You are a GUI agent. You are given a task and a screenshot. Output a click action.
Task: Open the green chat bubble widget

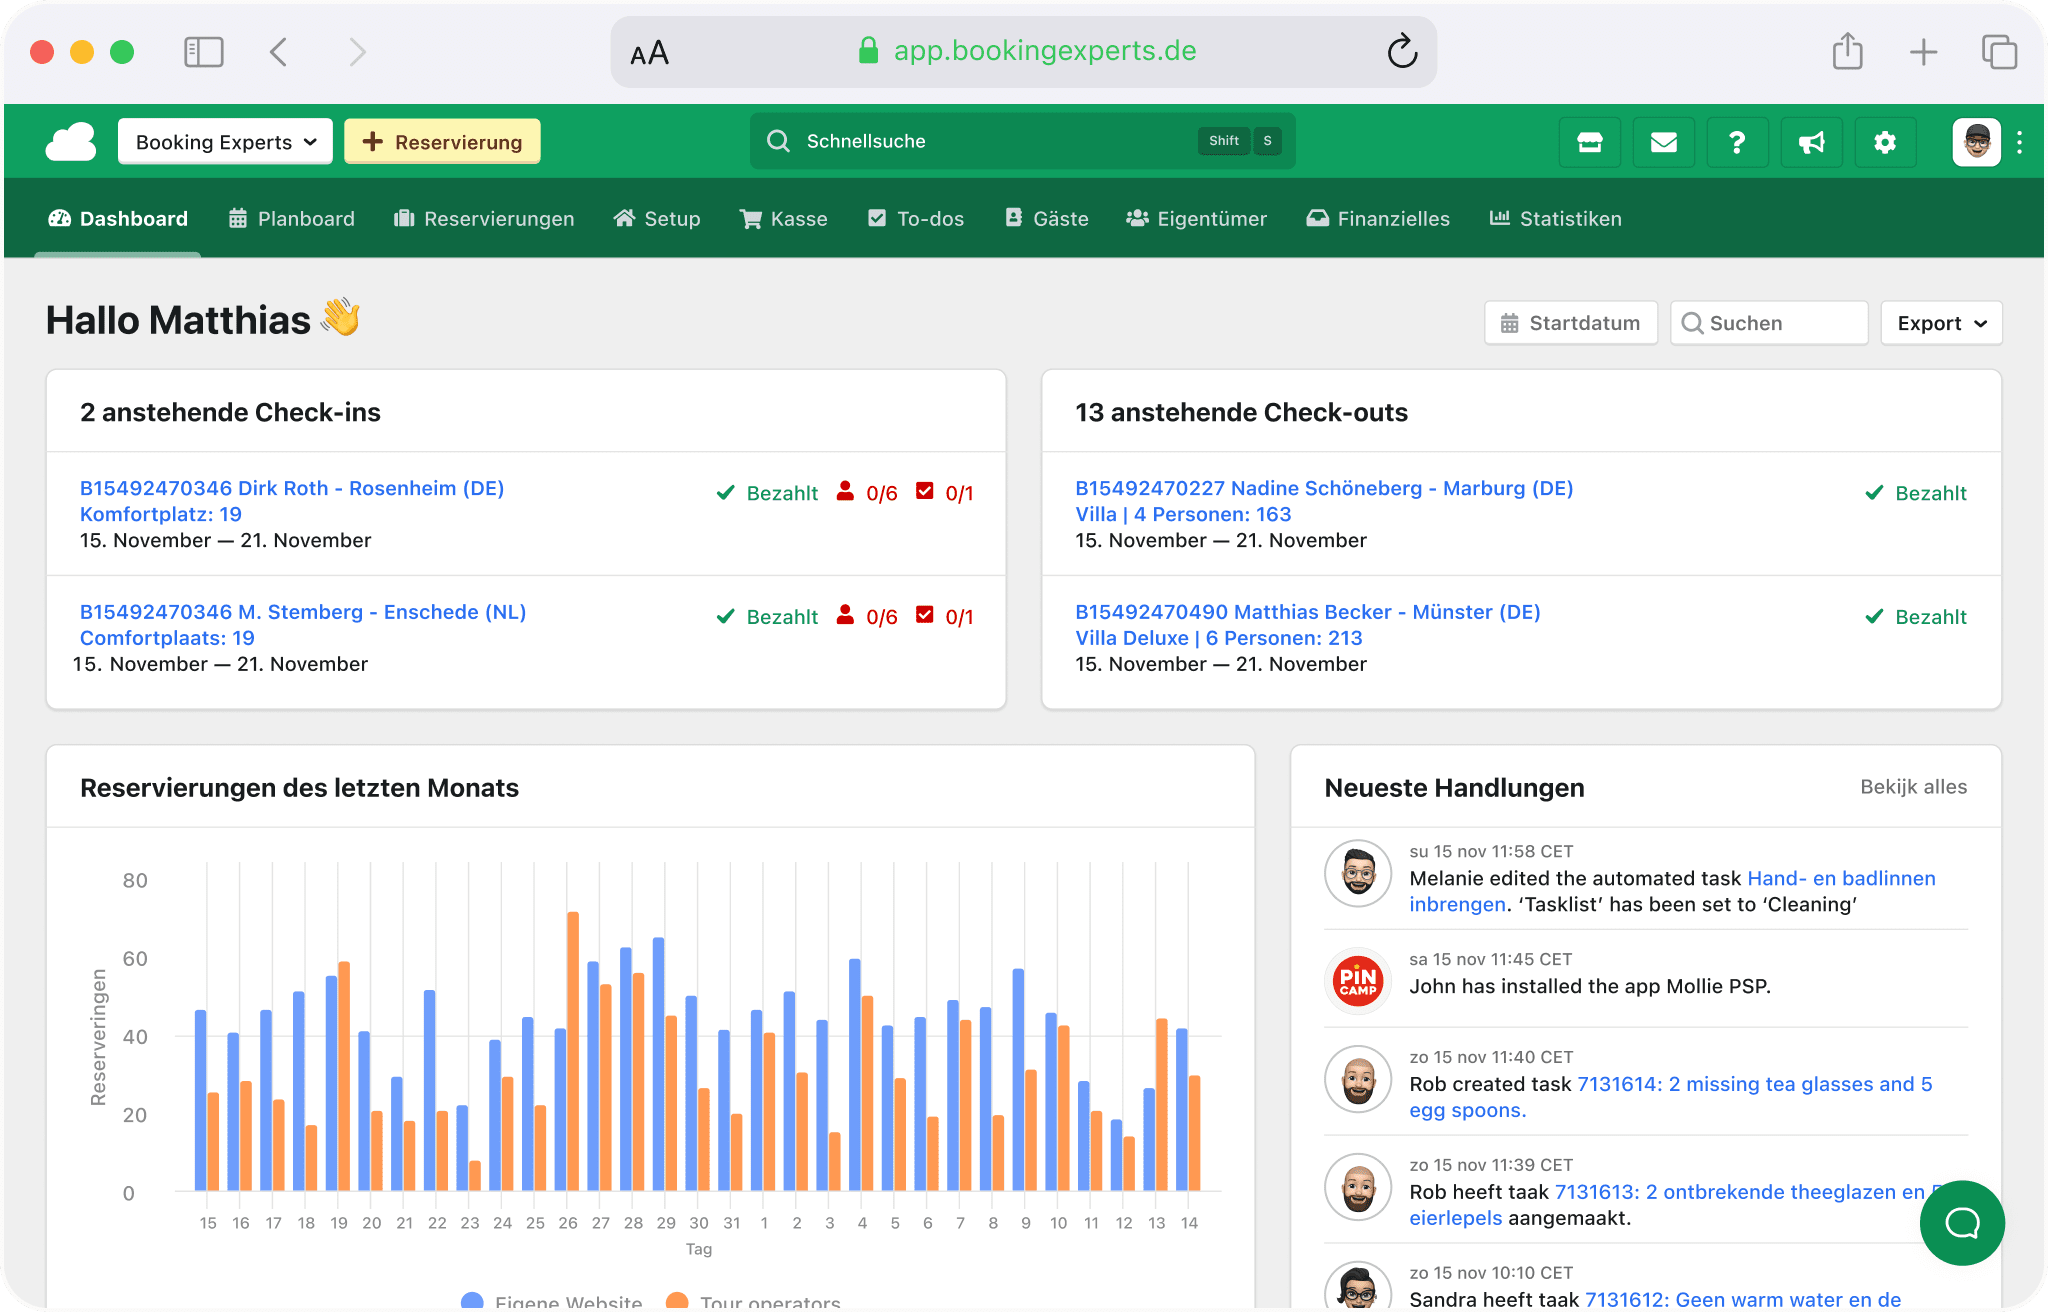[x=1962, y=1222]
